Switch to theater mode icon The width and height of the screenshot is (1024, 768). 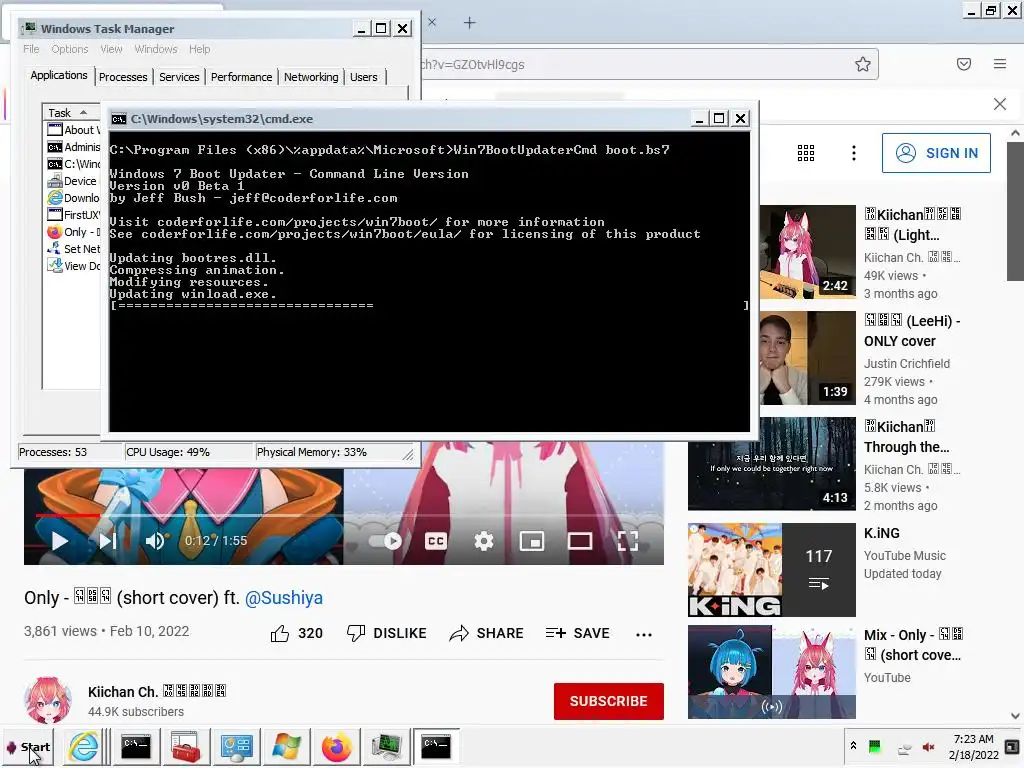(x=580, y=541)
